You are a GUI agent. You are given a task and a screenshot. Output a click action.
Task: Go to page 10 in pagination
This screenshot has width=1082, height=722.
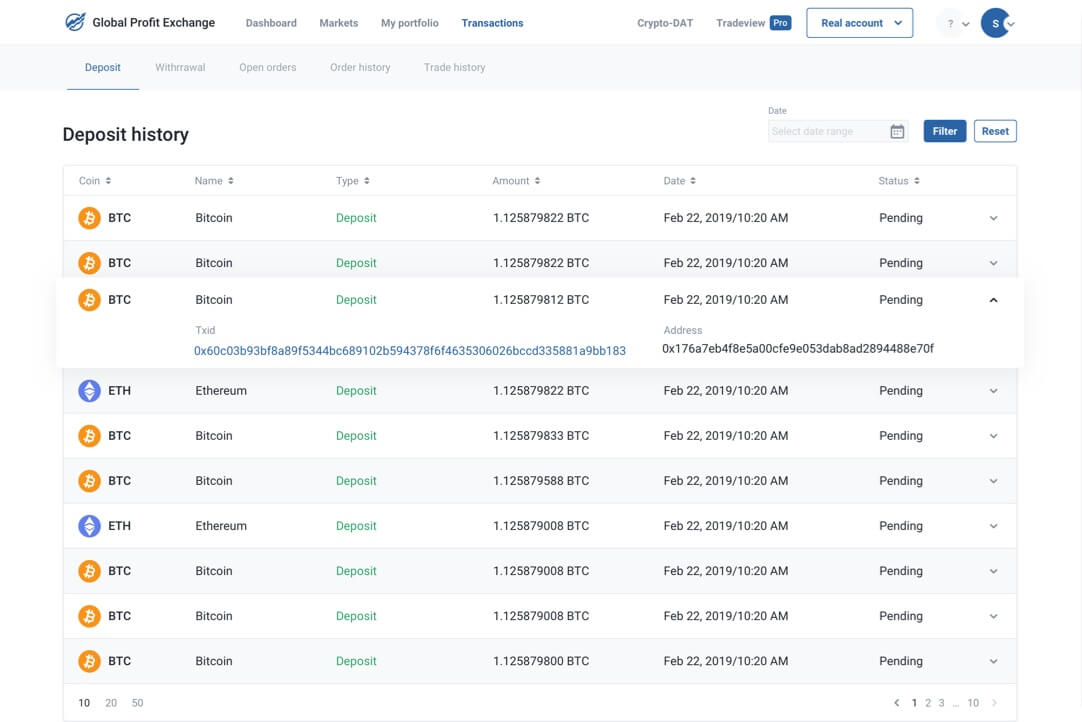(x=973, y=703)
